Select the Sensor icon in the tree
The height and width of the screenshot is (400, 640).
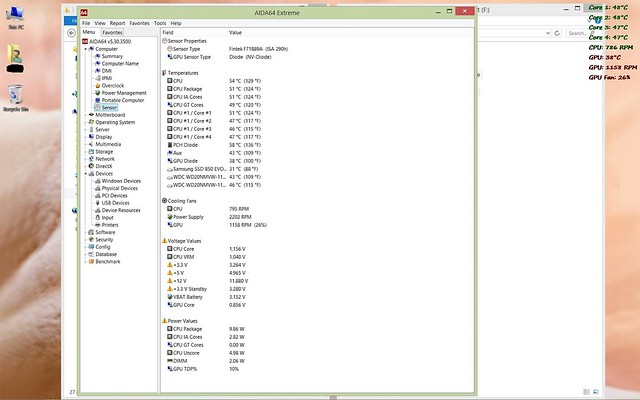click(x=98, y=108)
